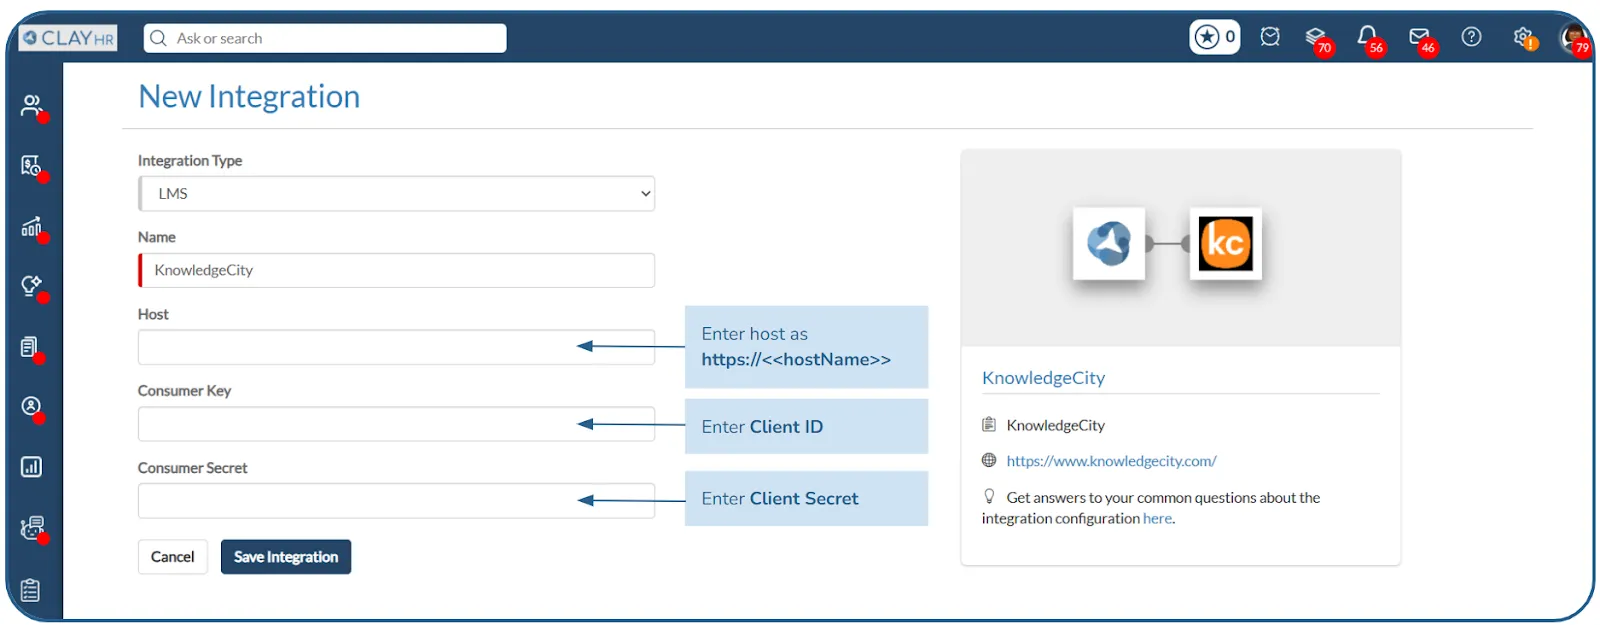Click the New Integration page heading
This screenshot has width=1600, height=625.
click(x=249, y=96)
